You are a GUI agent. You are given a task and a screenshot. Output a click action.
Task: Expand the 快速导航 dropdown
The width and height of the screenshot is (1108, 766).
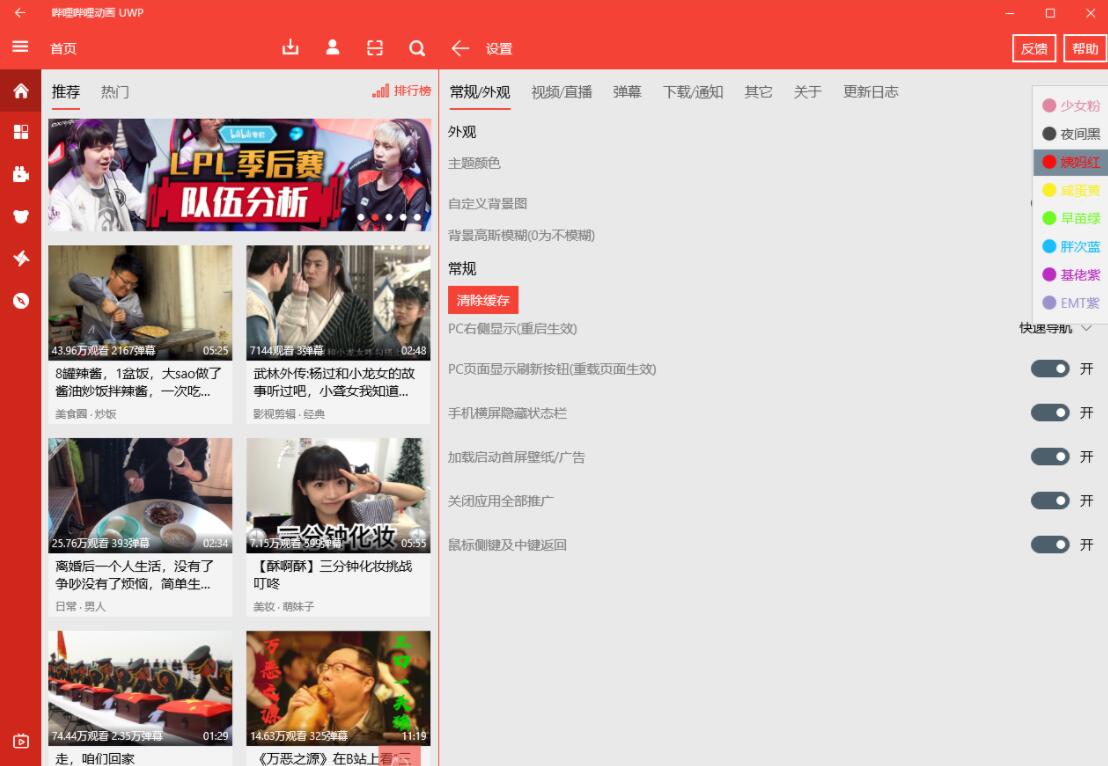(x=1056, y=329)
